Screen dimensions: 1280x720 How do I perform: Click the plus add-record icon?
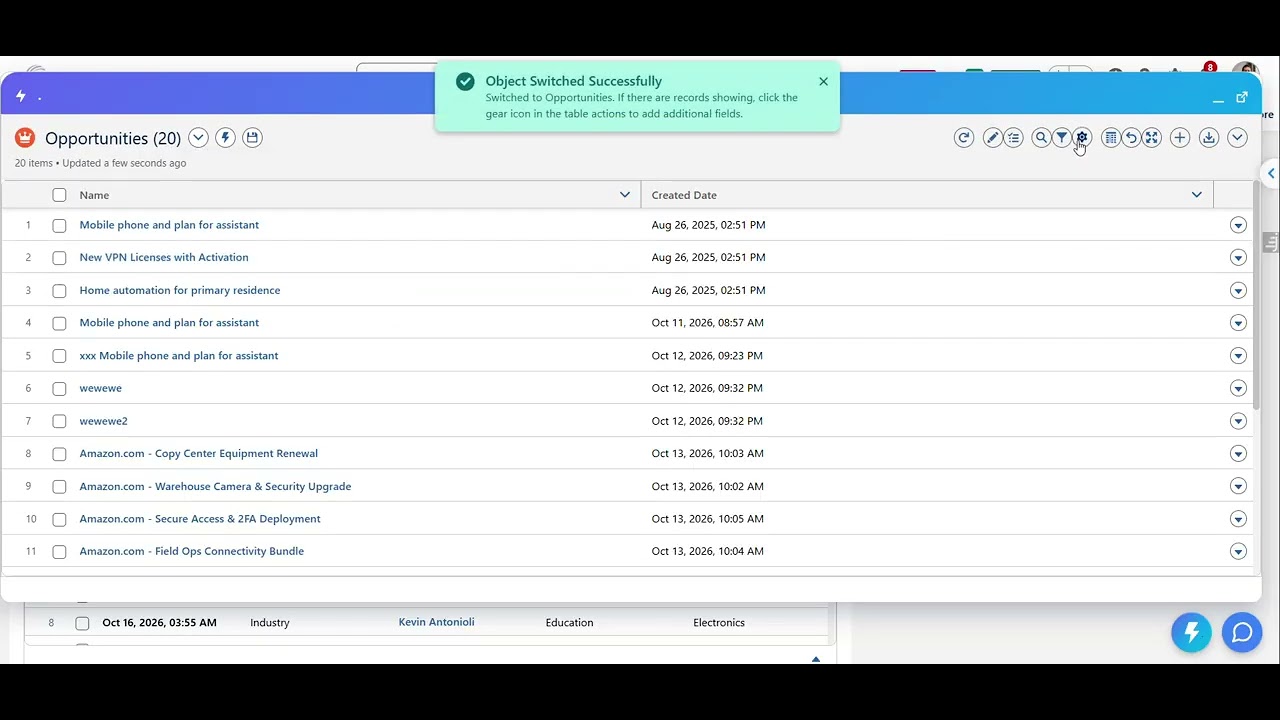(x=1180, y=138)
